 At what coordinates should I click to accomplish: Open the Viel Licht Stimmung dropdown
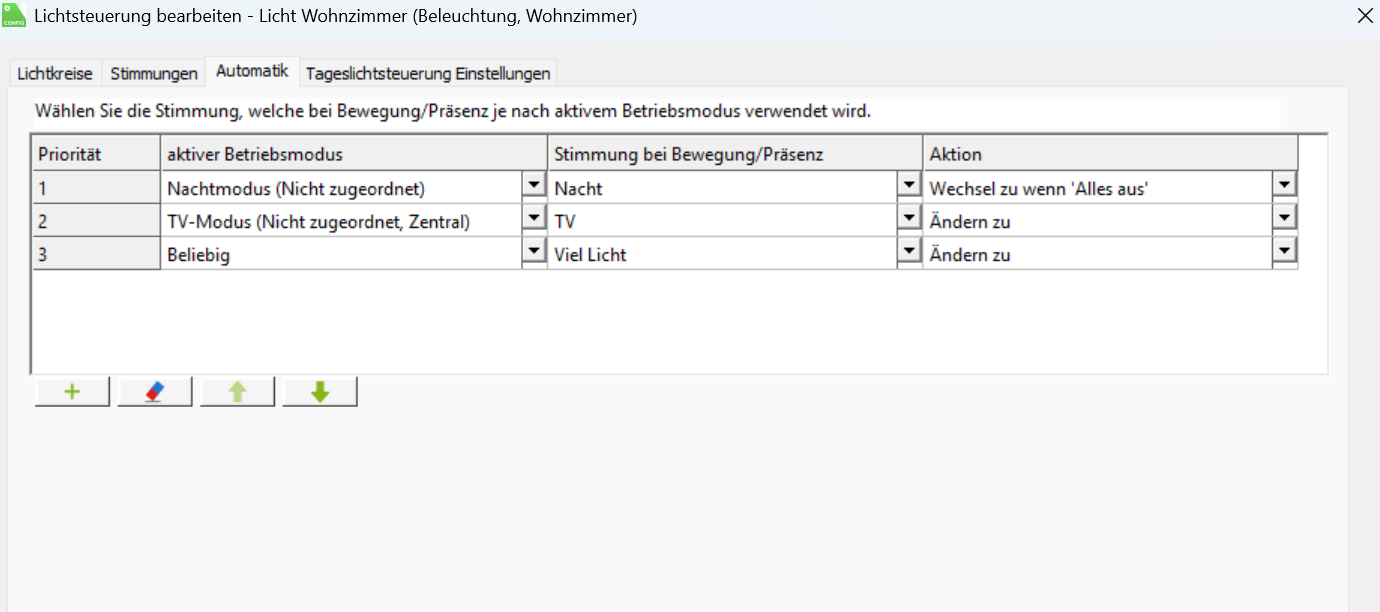pos(909,252)
